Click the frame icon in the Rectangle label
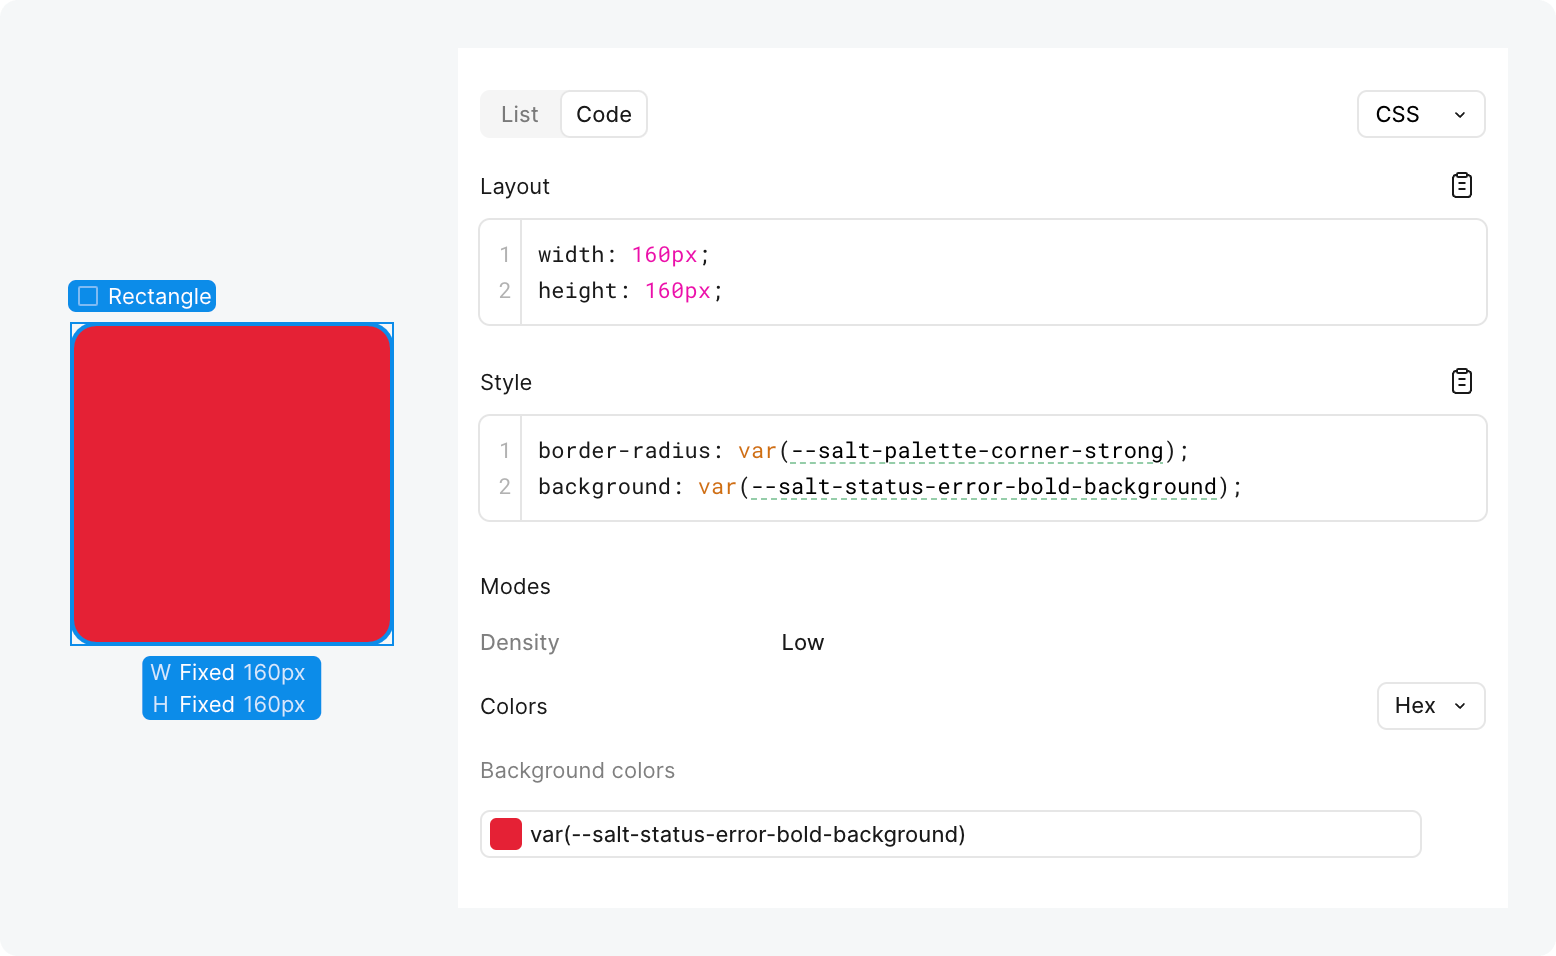Image resolution: width=1556 pixels, height=956 pixels. point(88,296)
